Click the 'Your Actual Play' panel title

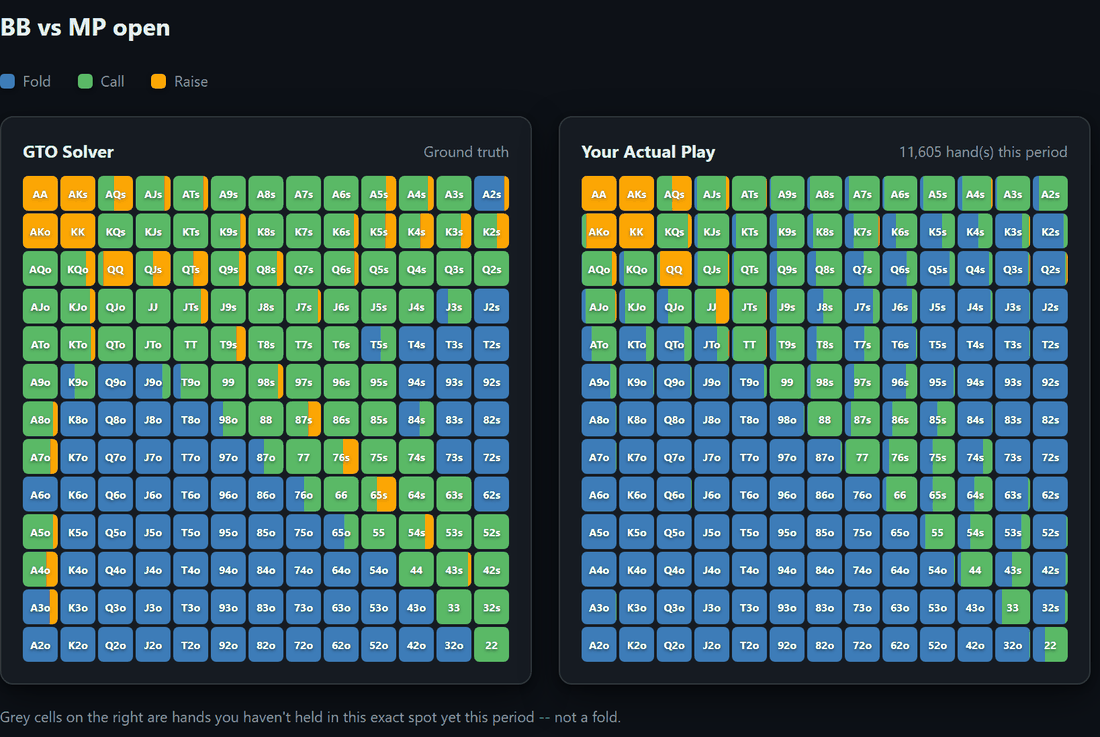(648, 152)
